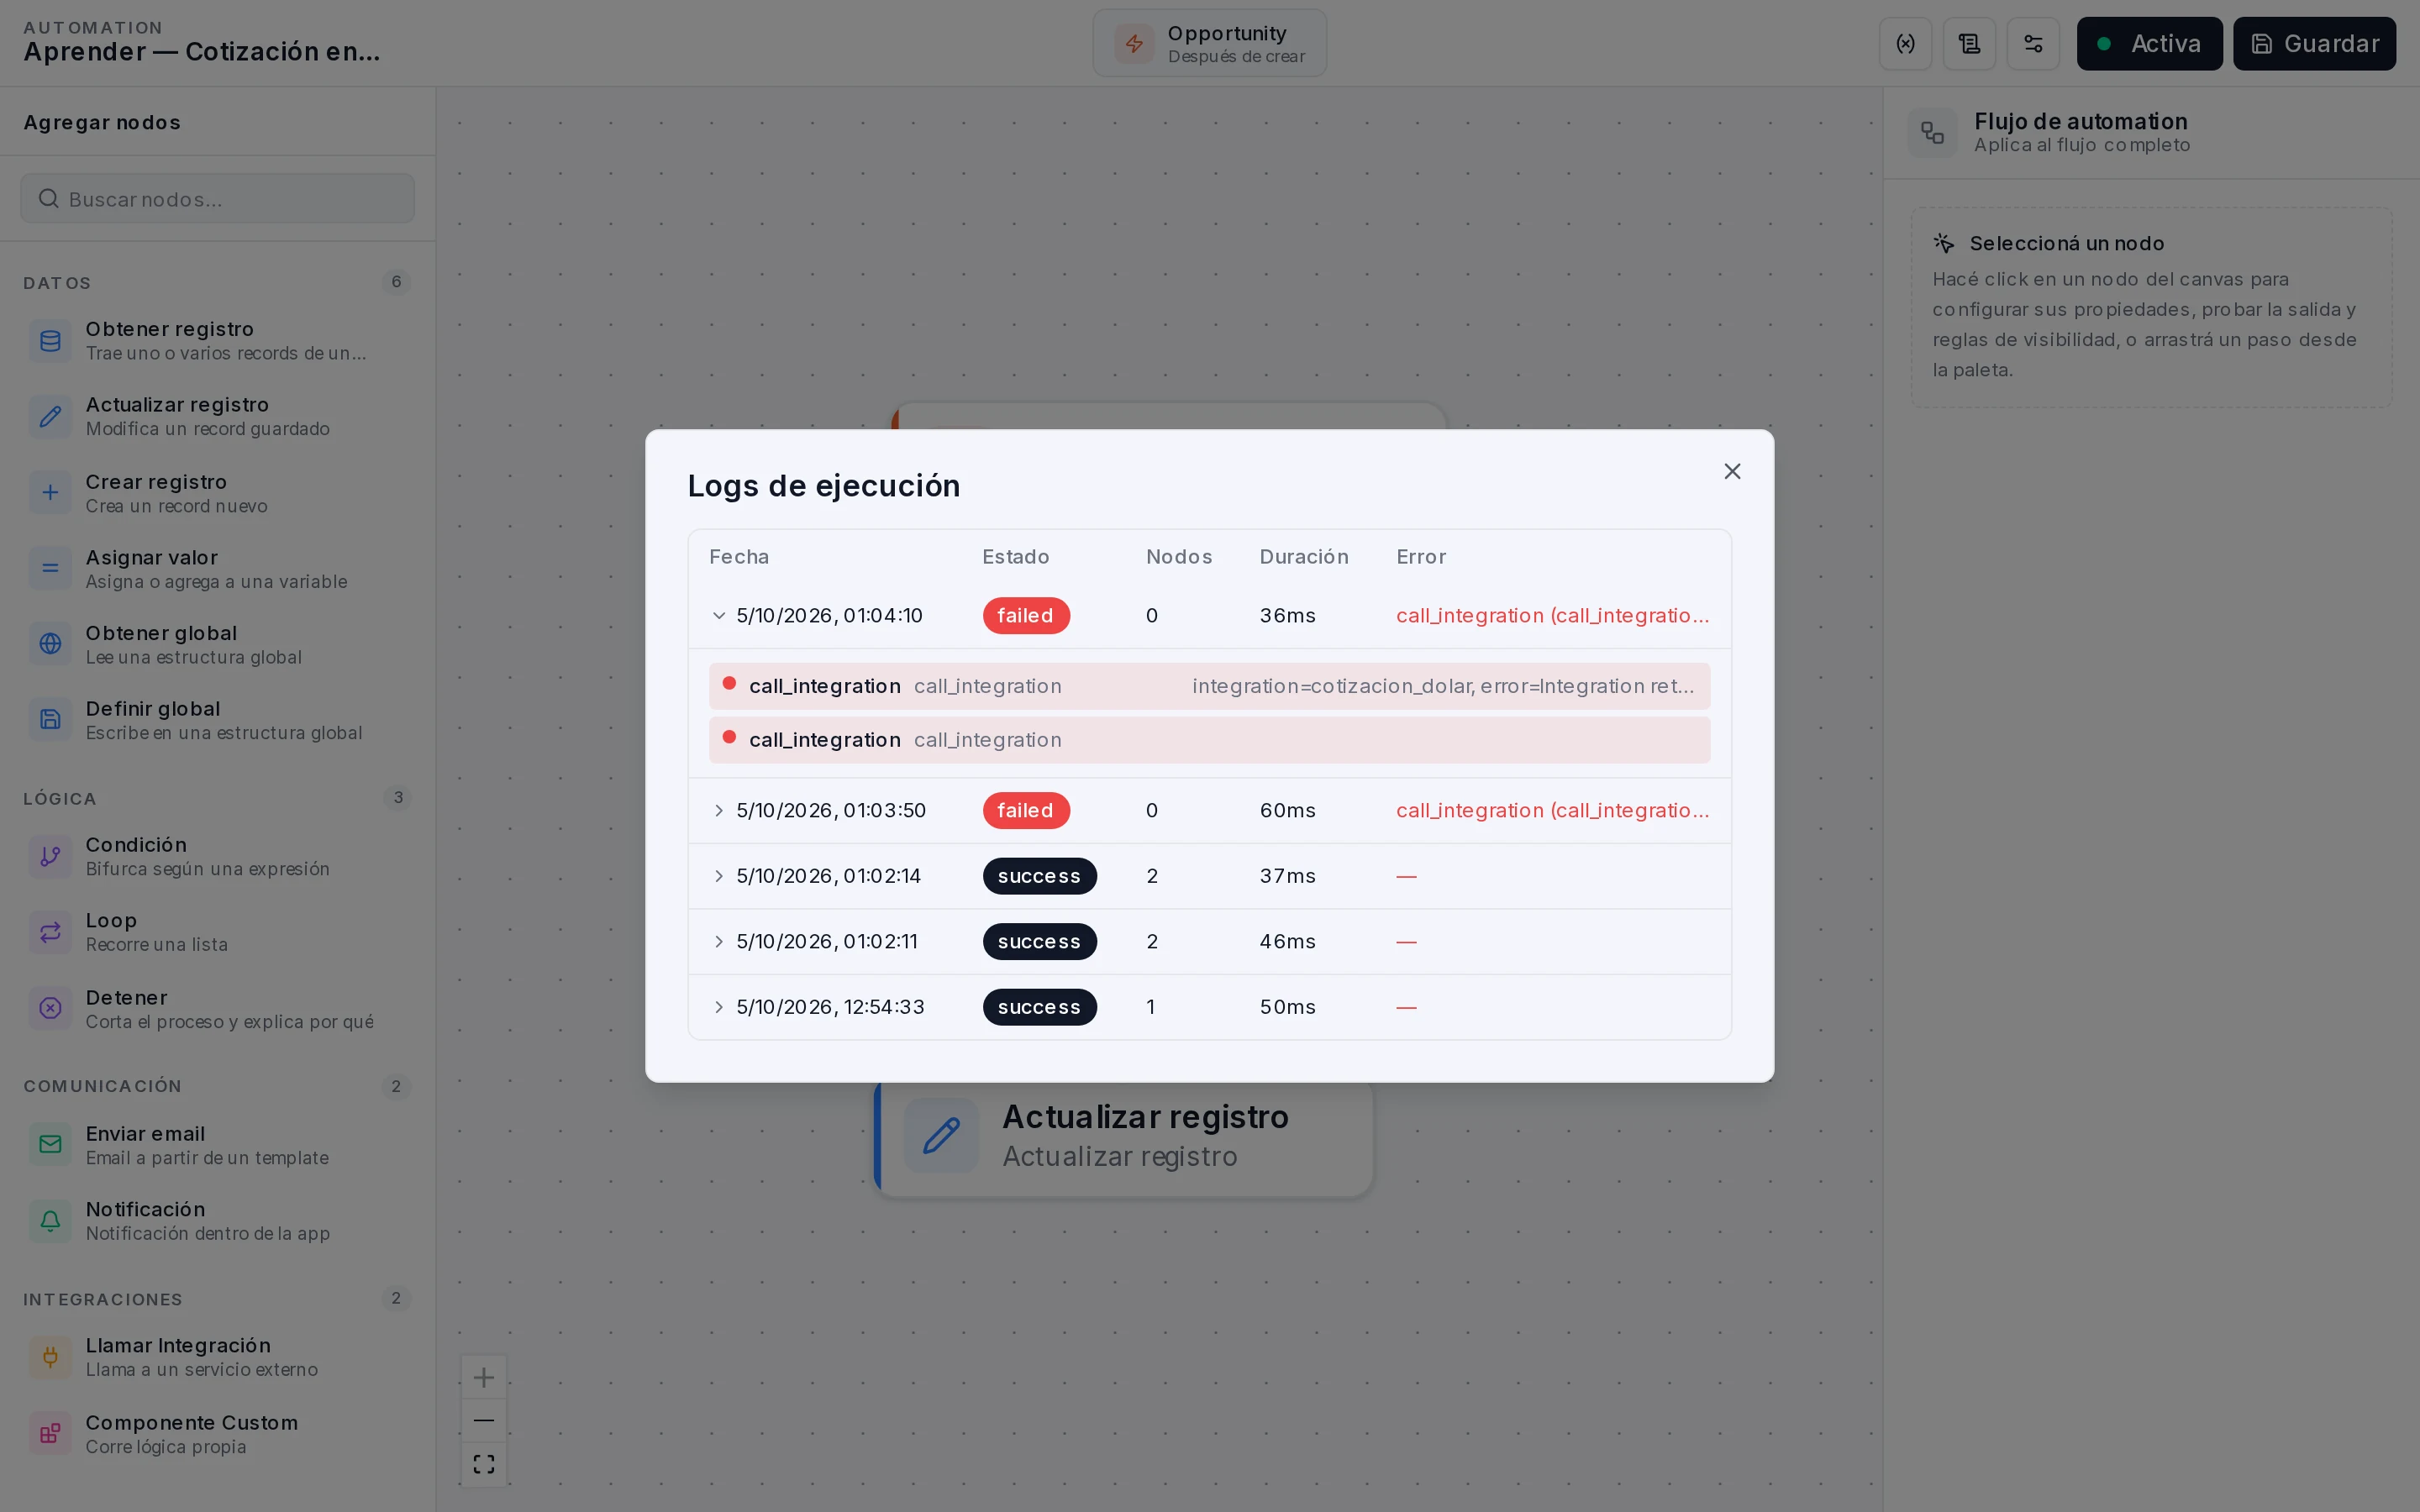Image resolution: width=2420 pixels, height=1512 pixels.
Task: Select Notificación bell icon
Action: tap(50, 1220)
